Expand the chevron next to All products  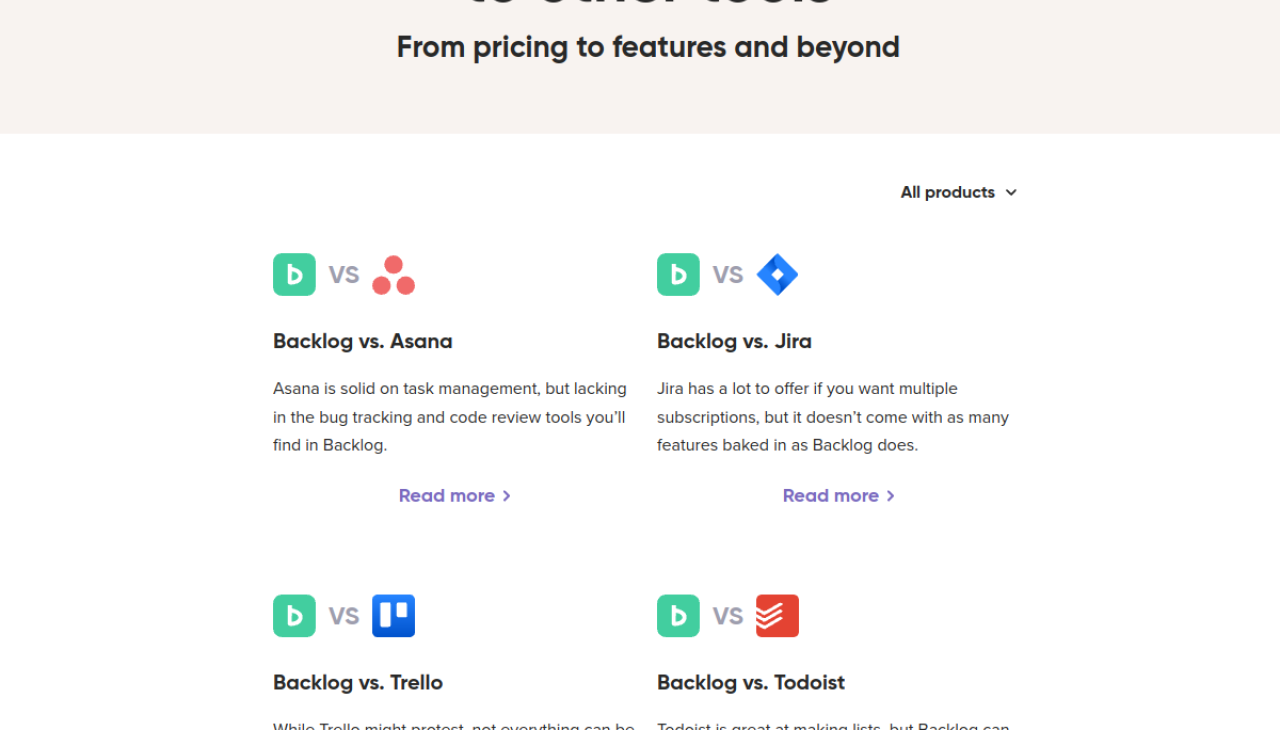pos(1011,192)
